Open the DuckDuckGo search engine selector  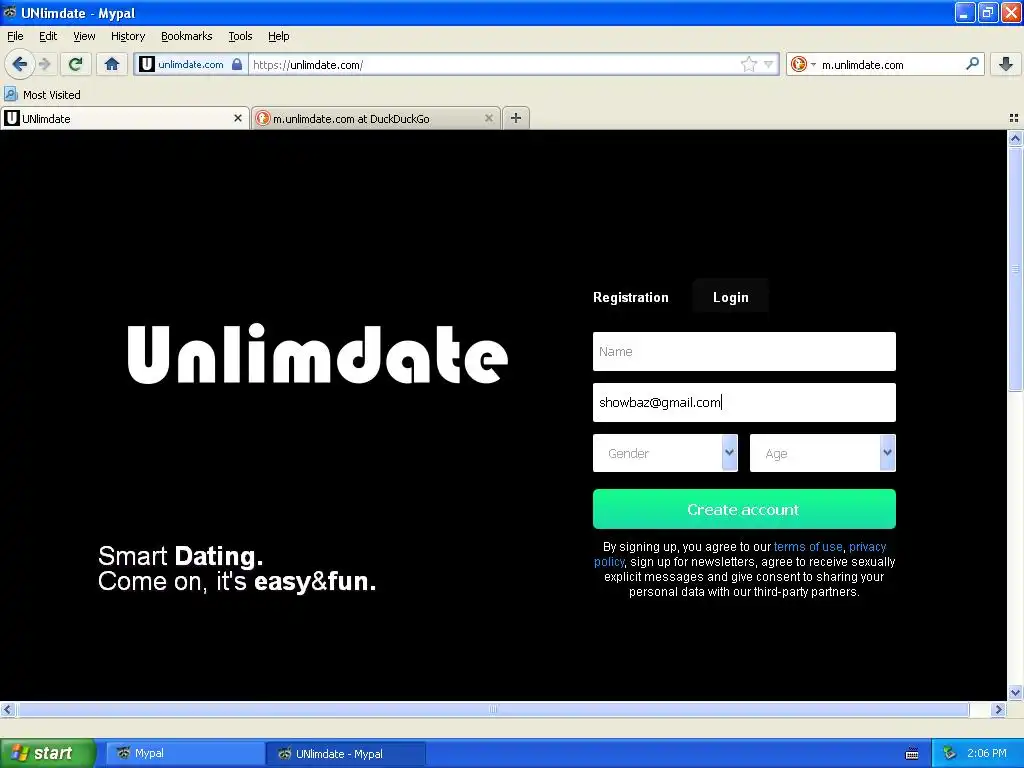(x=803, y=64)
